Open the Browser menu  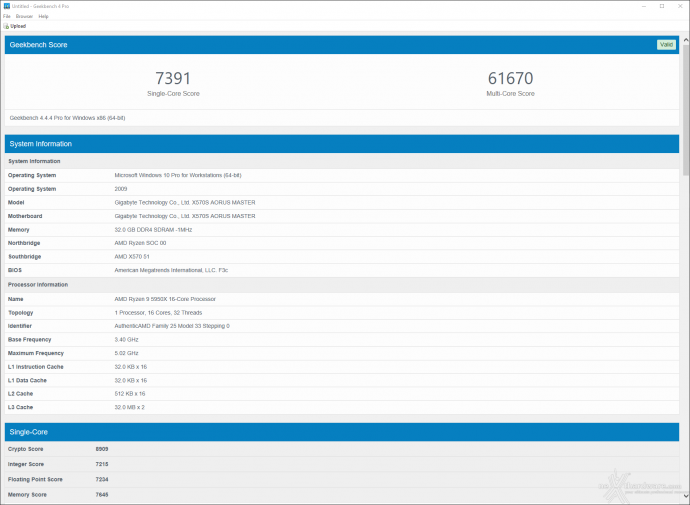[24, 16]
